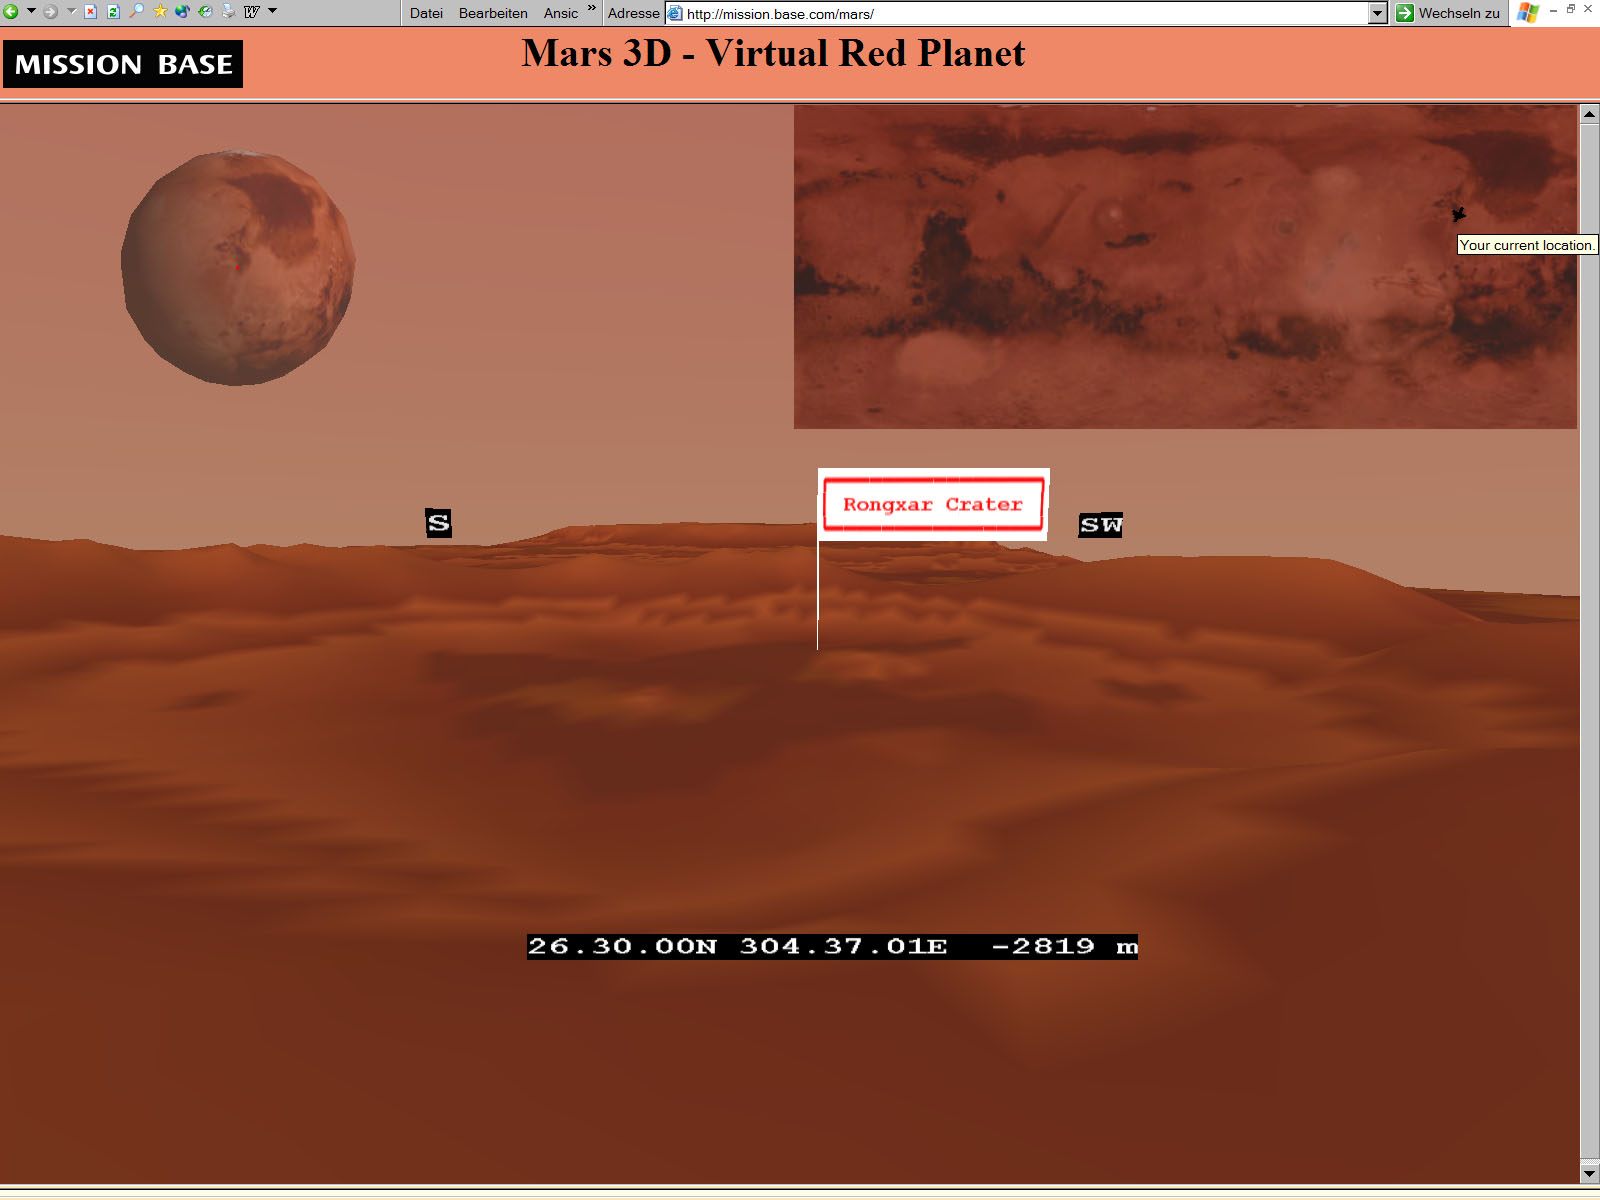Click the S compass marker
The image size is (1600, 1200).
[438, 523]
